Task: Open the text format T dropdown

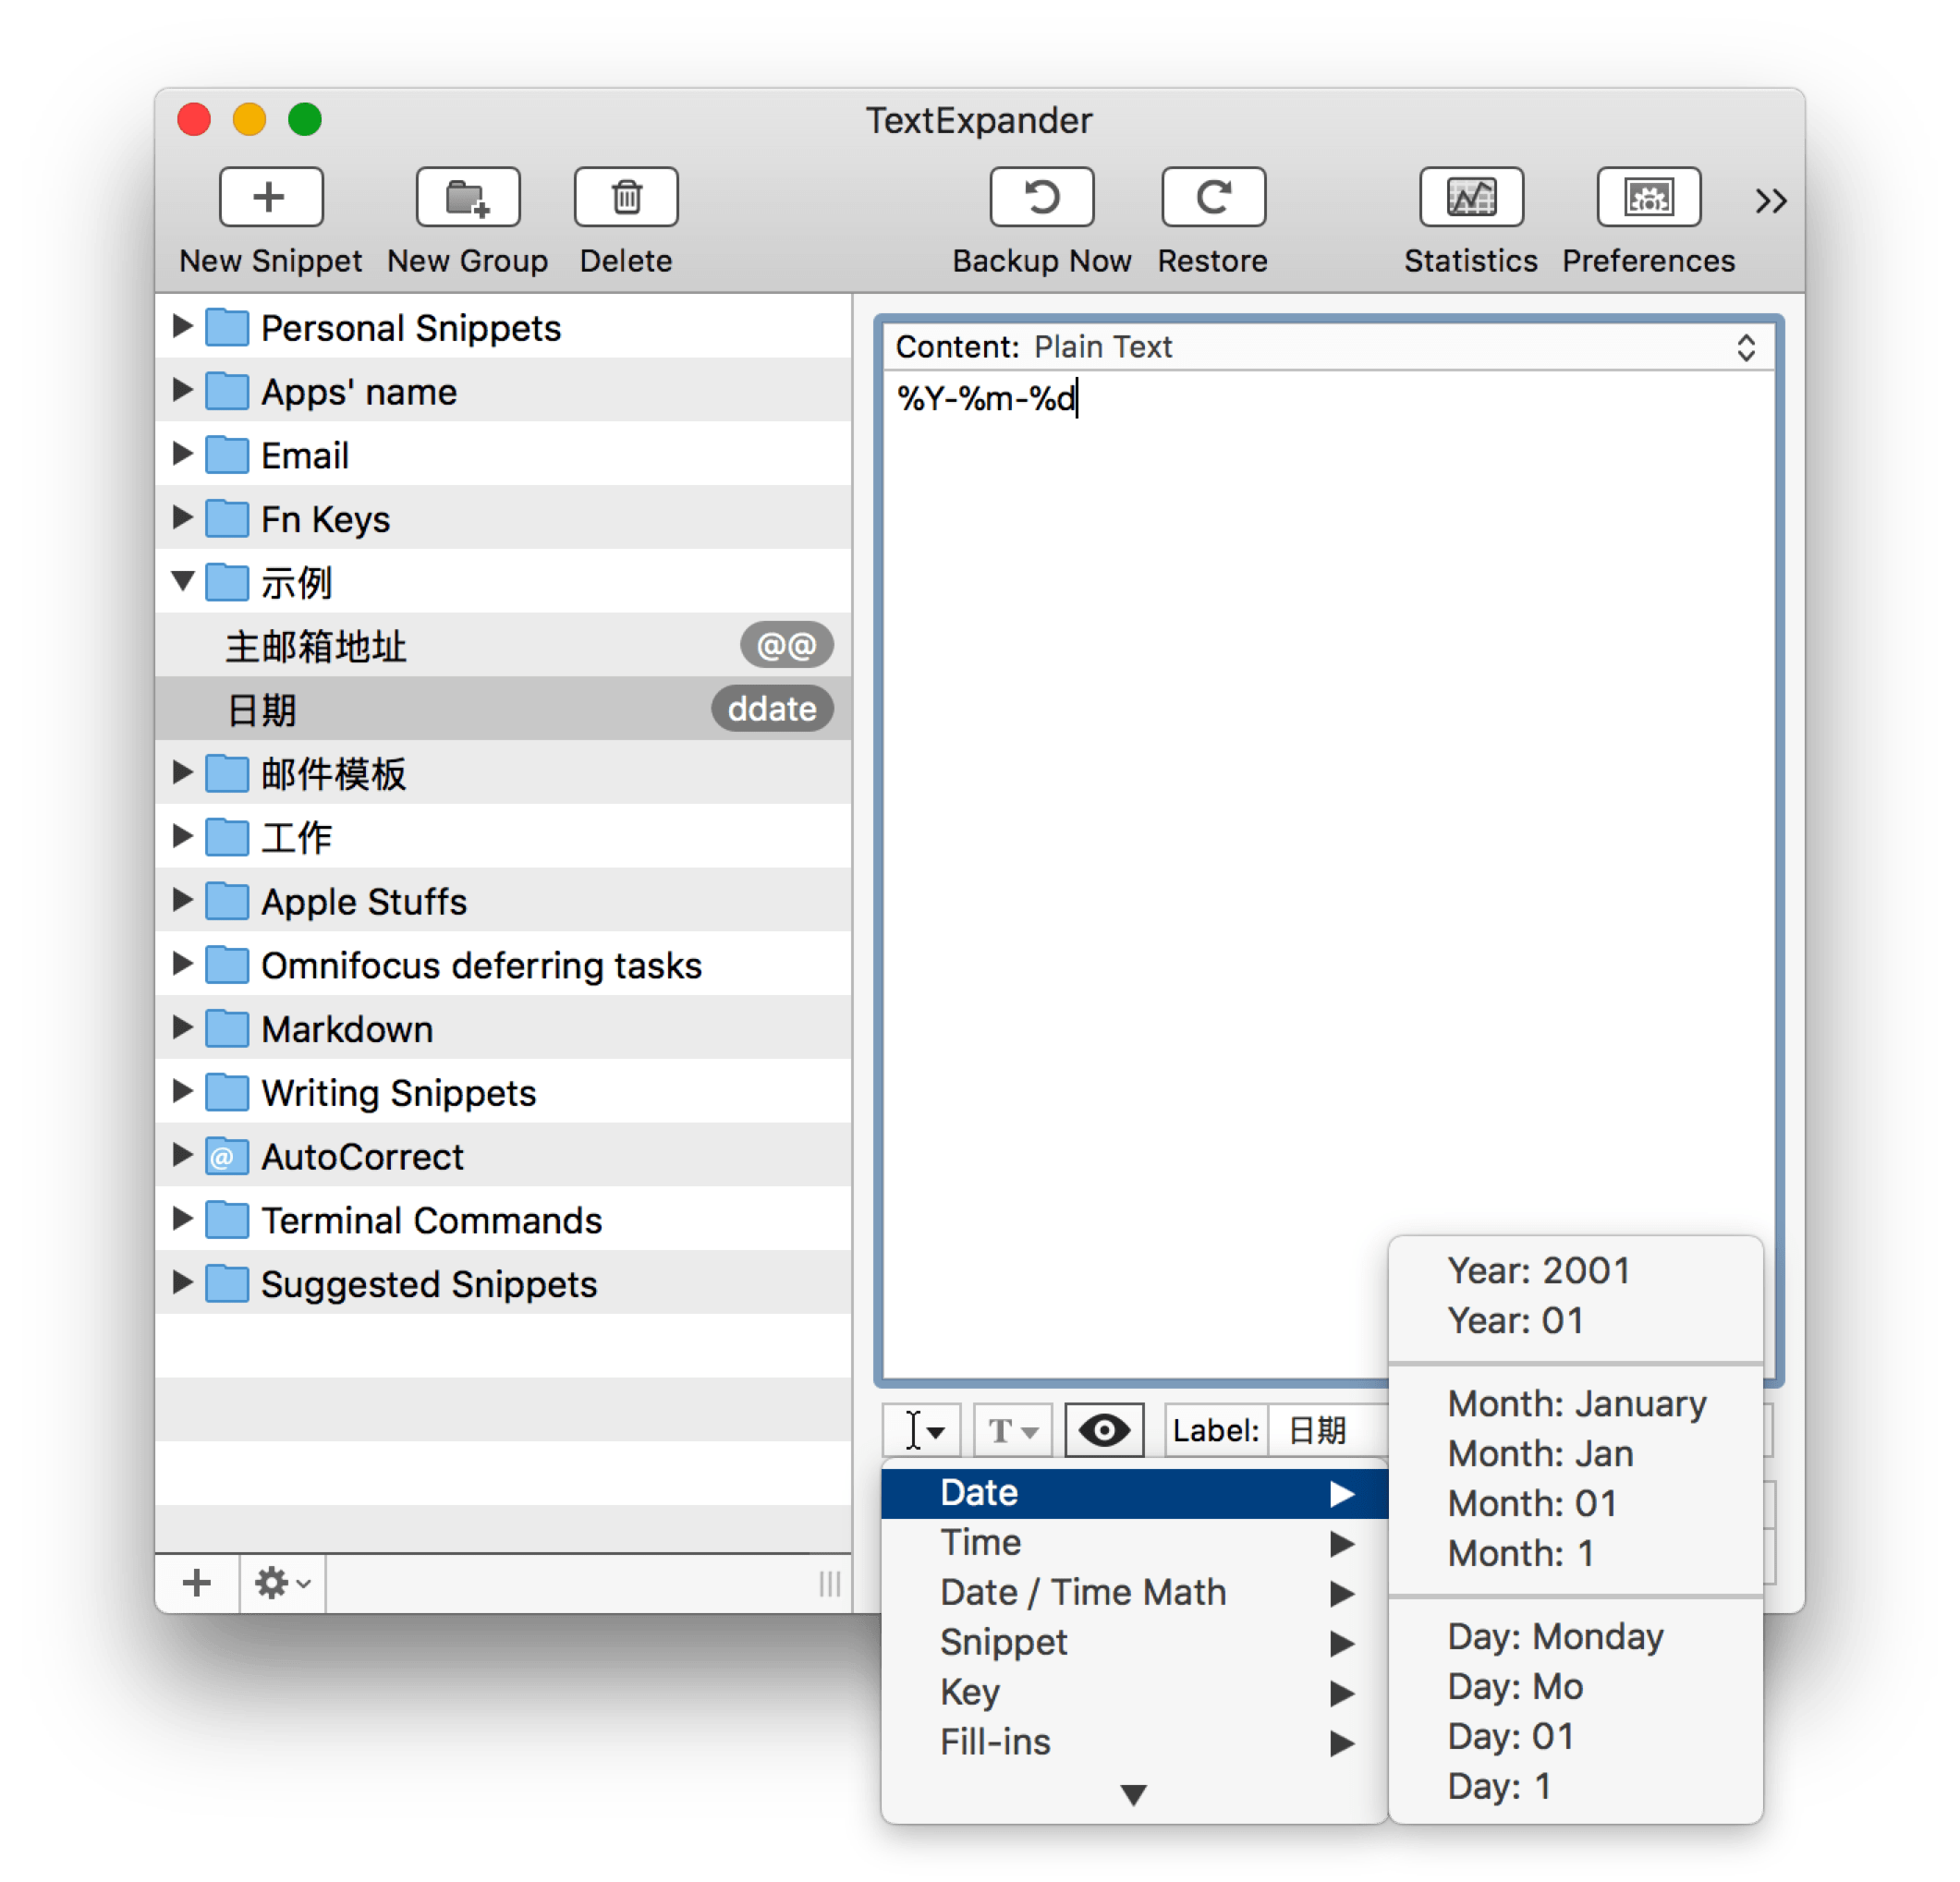Action: [x=1011, y=1430]
